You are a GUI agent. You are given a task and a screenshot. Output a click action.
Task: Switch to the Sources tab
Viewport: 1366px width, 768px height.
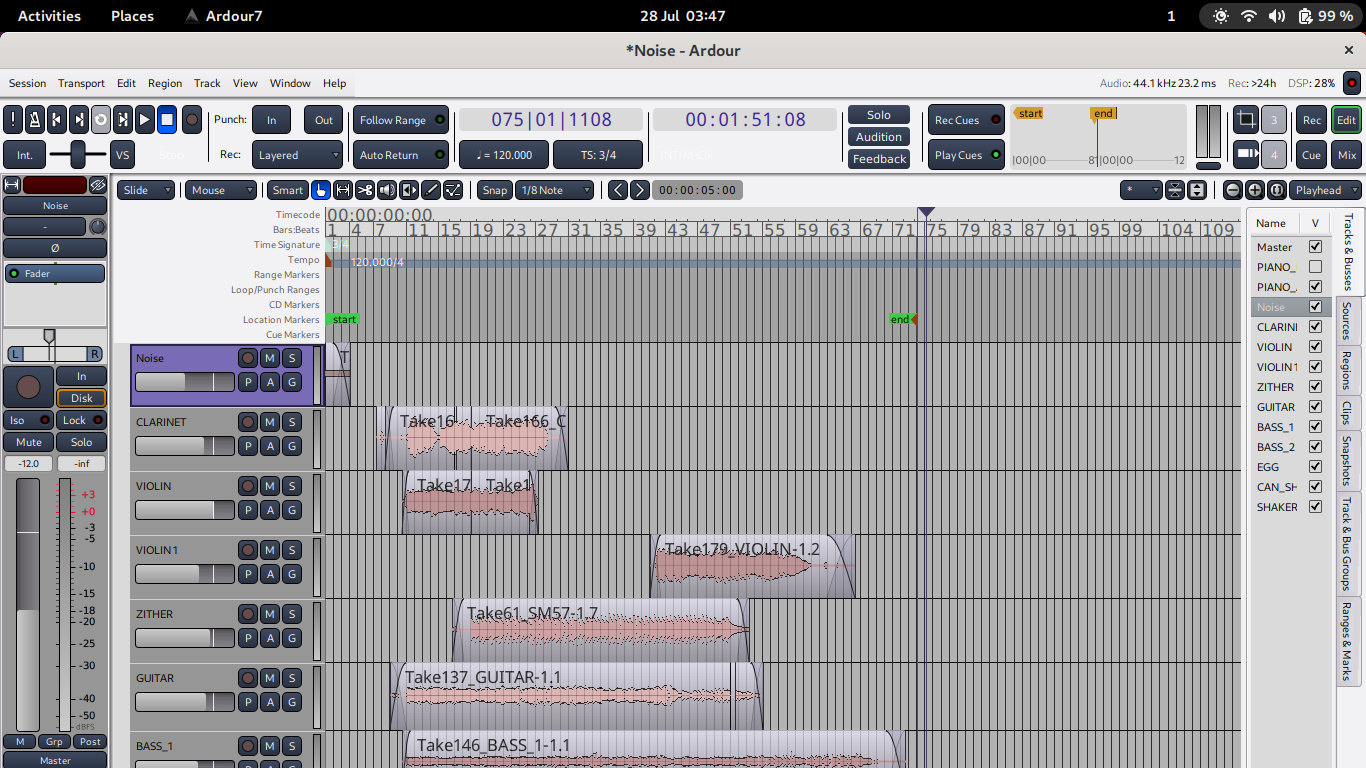click(x=1347, y=320)
